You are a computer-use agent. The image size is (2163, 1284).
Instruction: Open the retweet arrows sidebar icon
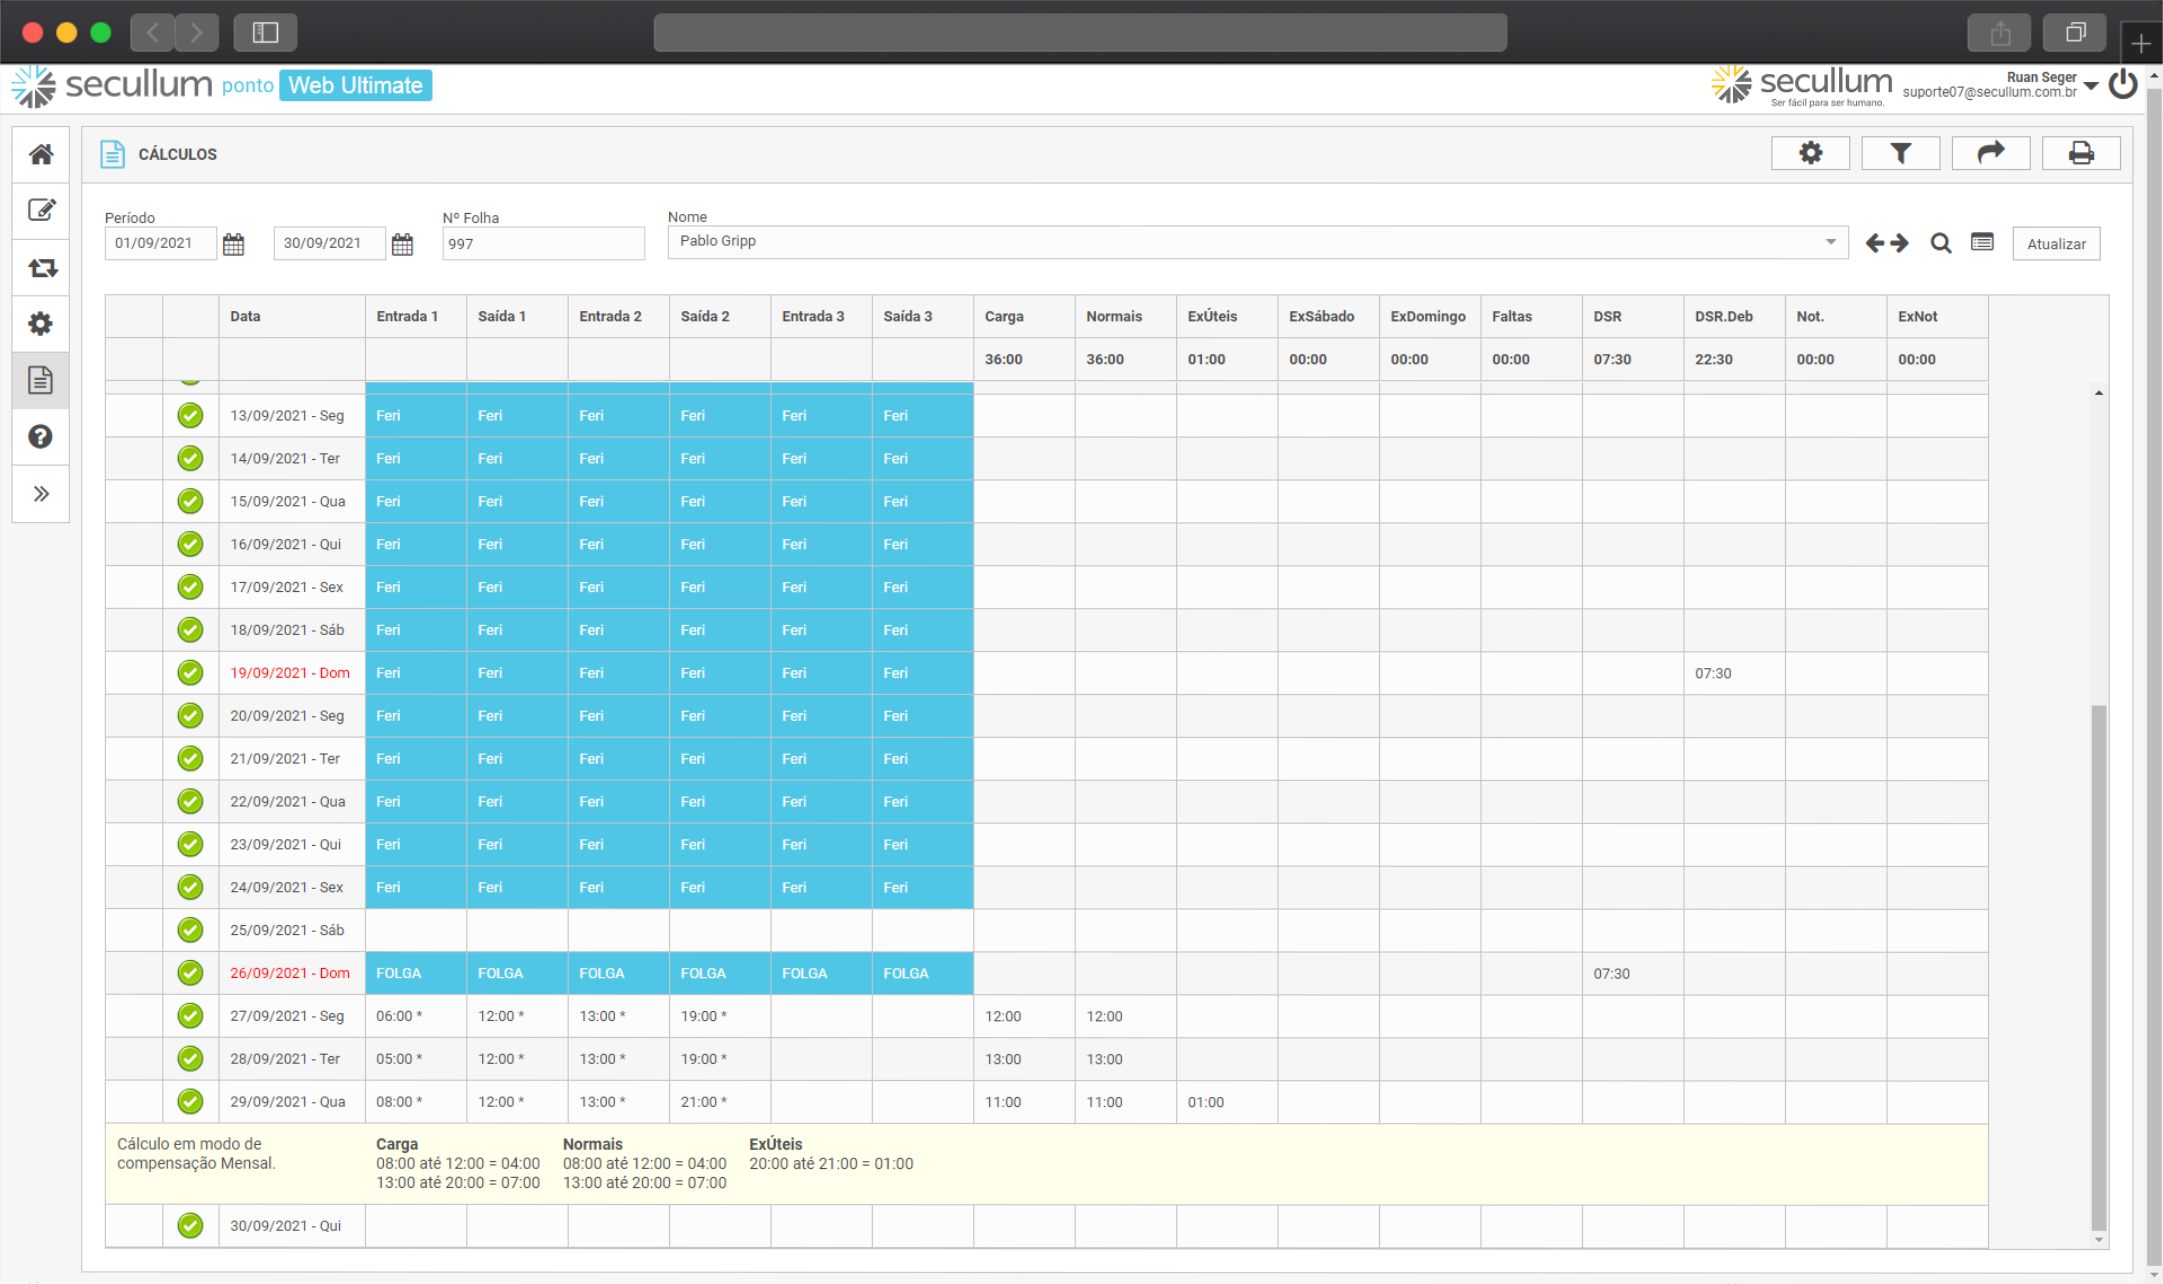[x=41, y=268]
